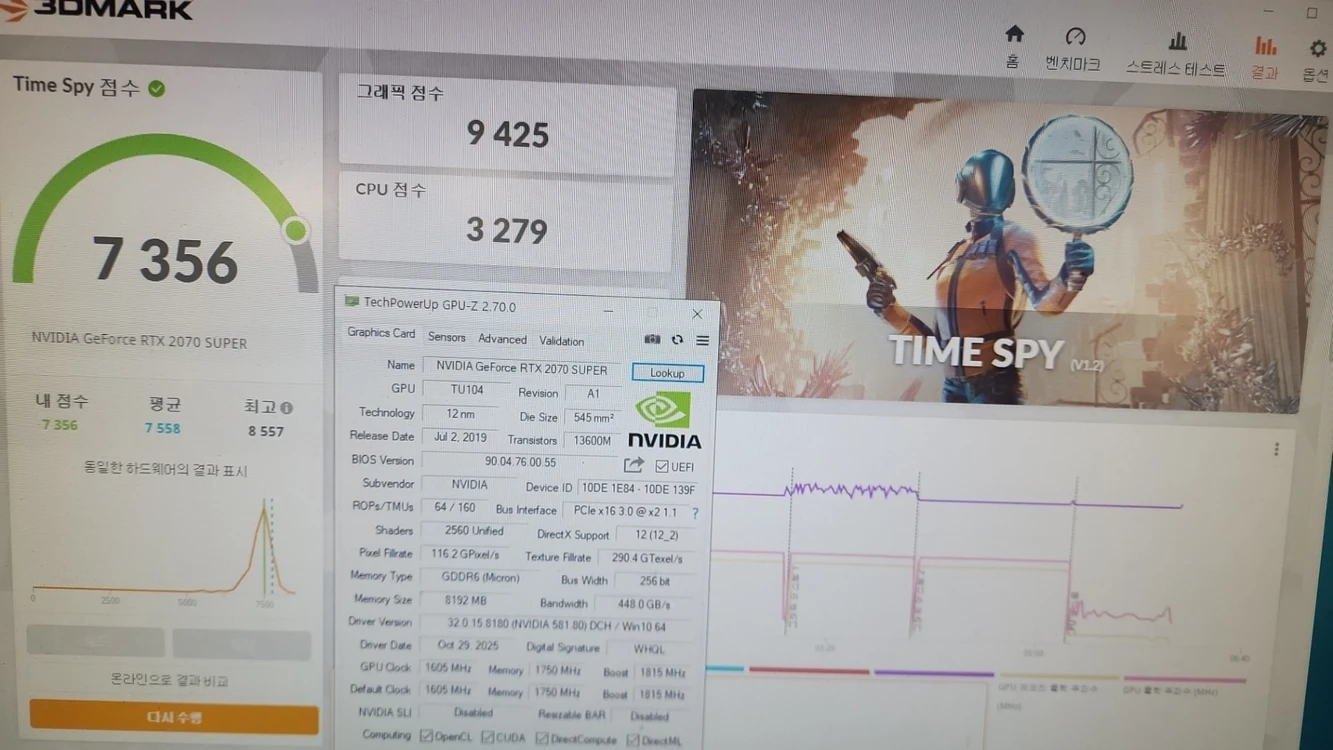Toggle the DirectML checkbox
This screenshot has height=750, width=1333.
pyautogui.click(x=633, y=741)
